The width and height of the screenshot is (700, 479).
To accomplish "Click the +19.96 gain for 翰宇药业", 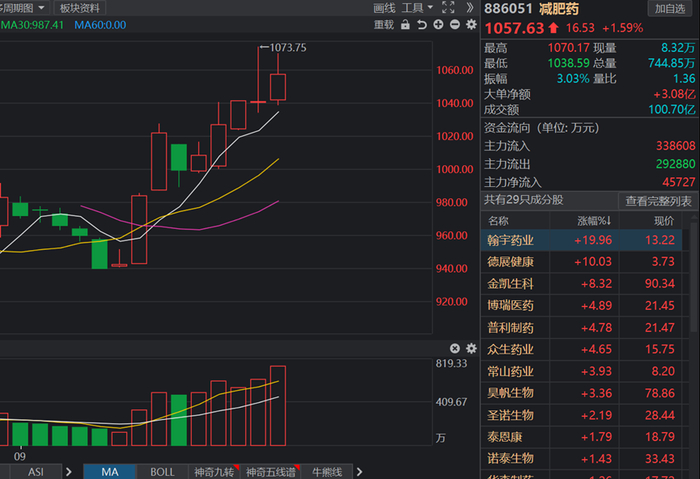I will [593, 240].
